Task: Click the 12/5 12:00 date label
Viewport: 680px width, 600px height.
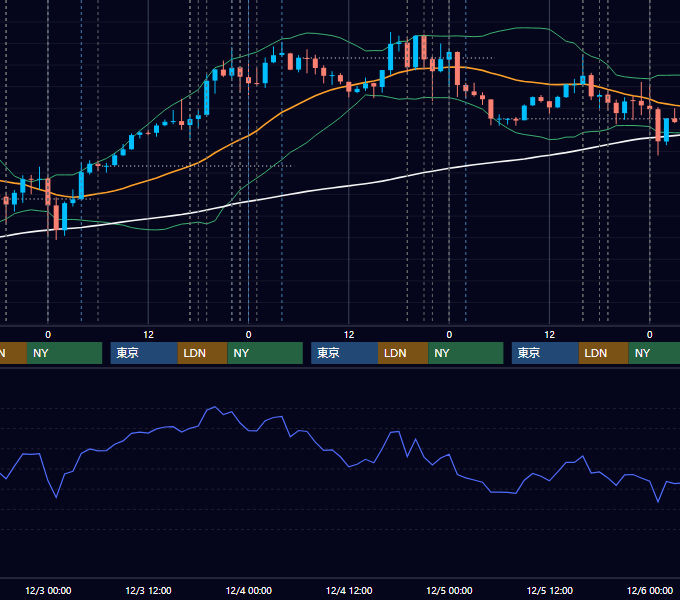Action: tap(549, 590)
